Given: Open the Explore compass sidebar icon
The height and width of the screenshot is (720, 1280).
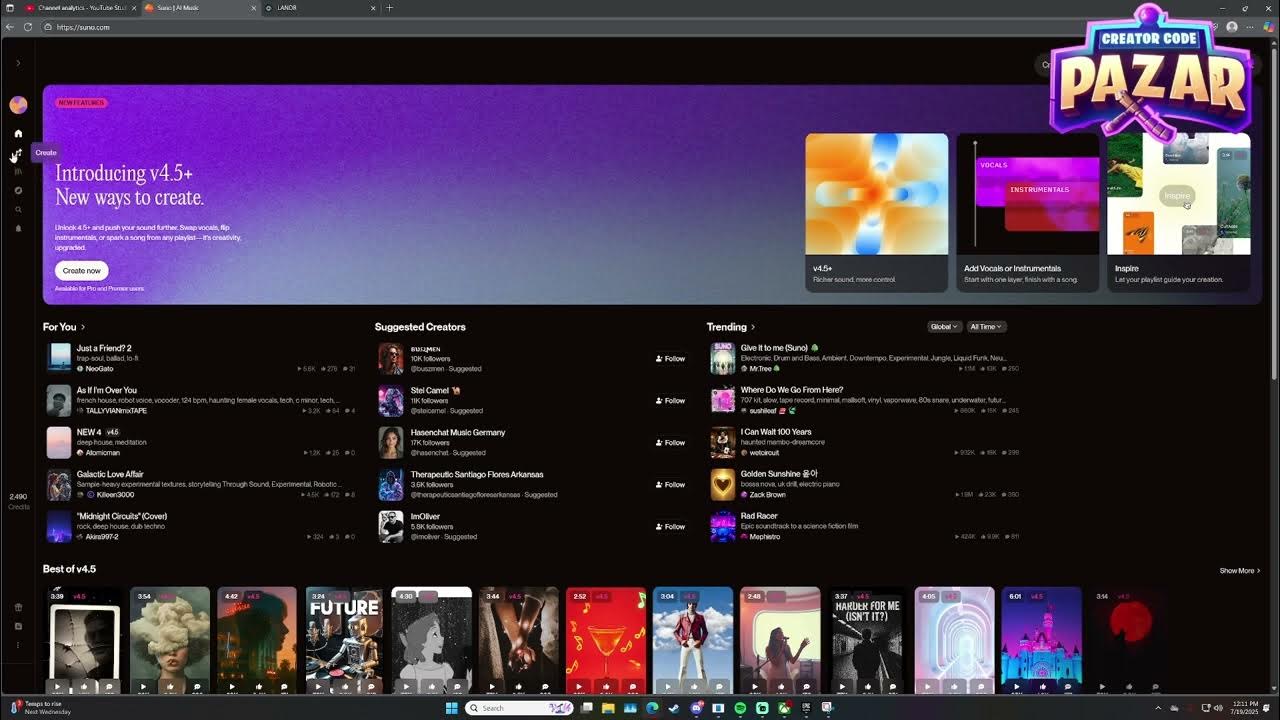Looking at the screenshot, I should pyautogui.click(x=18, y=190).
